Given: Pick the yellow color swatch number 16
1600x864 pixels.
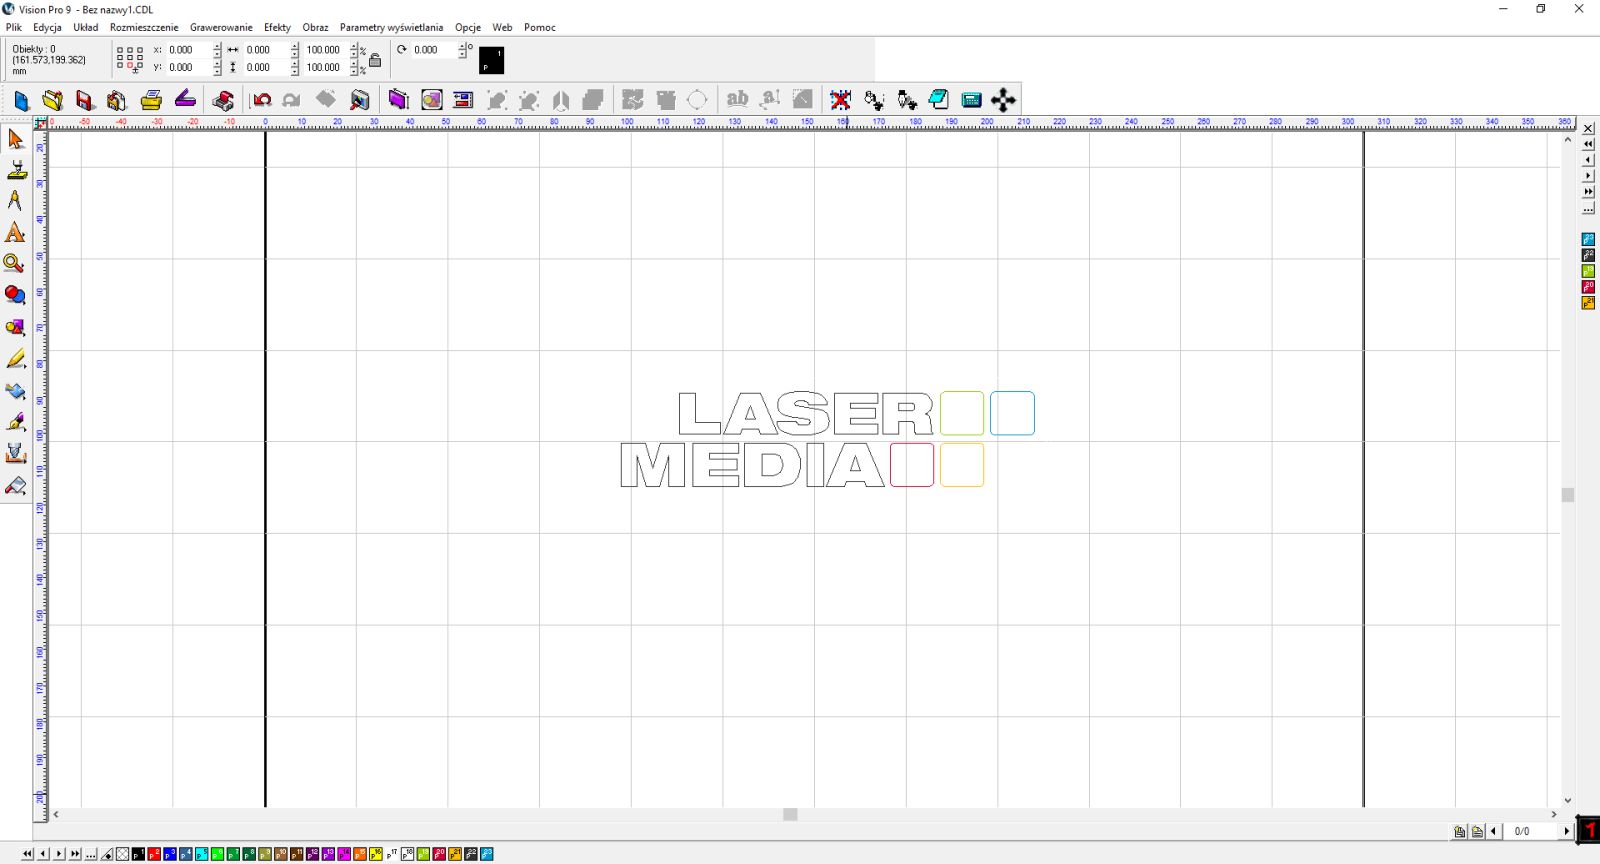Looking at the screenshot, I should point(376,854).
